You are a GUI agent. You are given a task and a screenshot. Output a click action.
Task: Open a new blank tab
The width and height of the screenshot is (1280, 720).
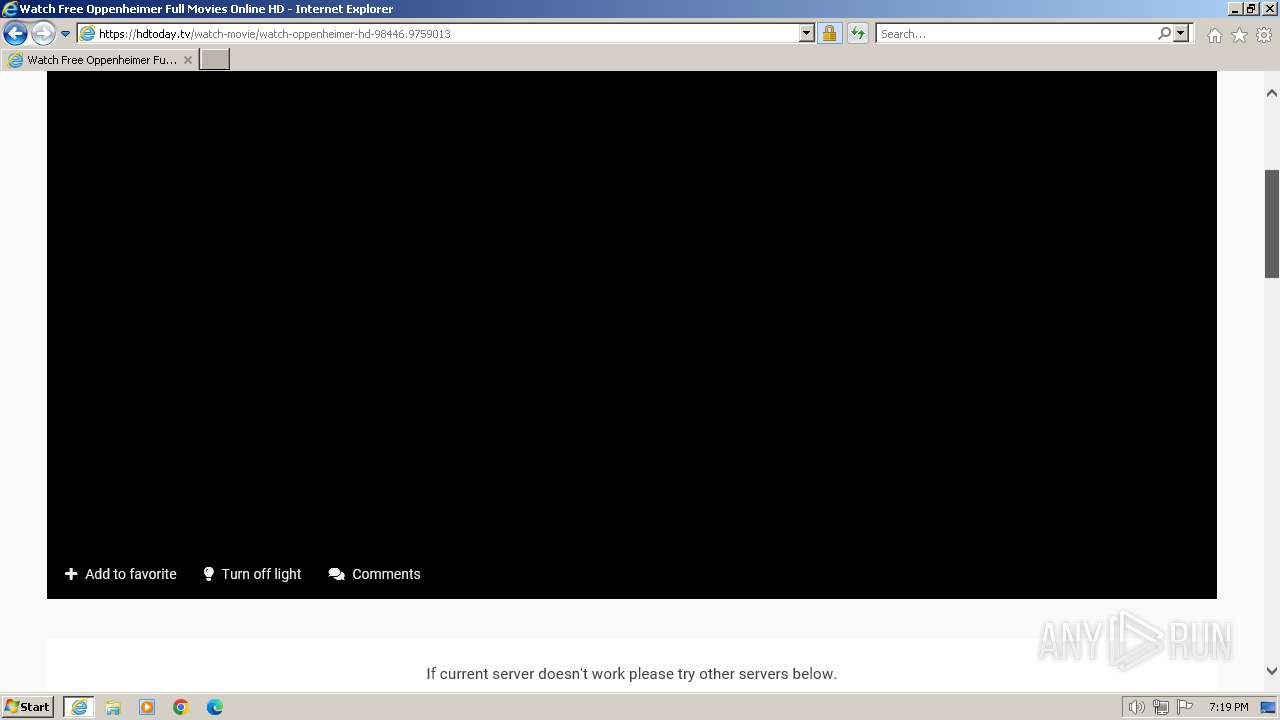(x=214, y=60)
